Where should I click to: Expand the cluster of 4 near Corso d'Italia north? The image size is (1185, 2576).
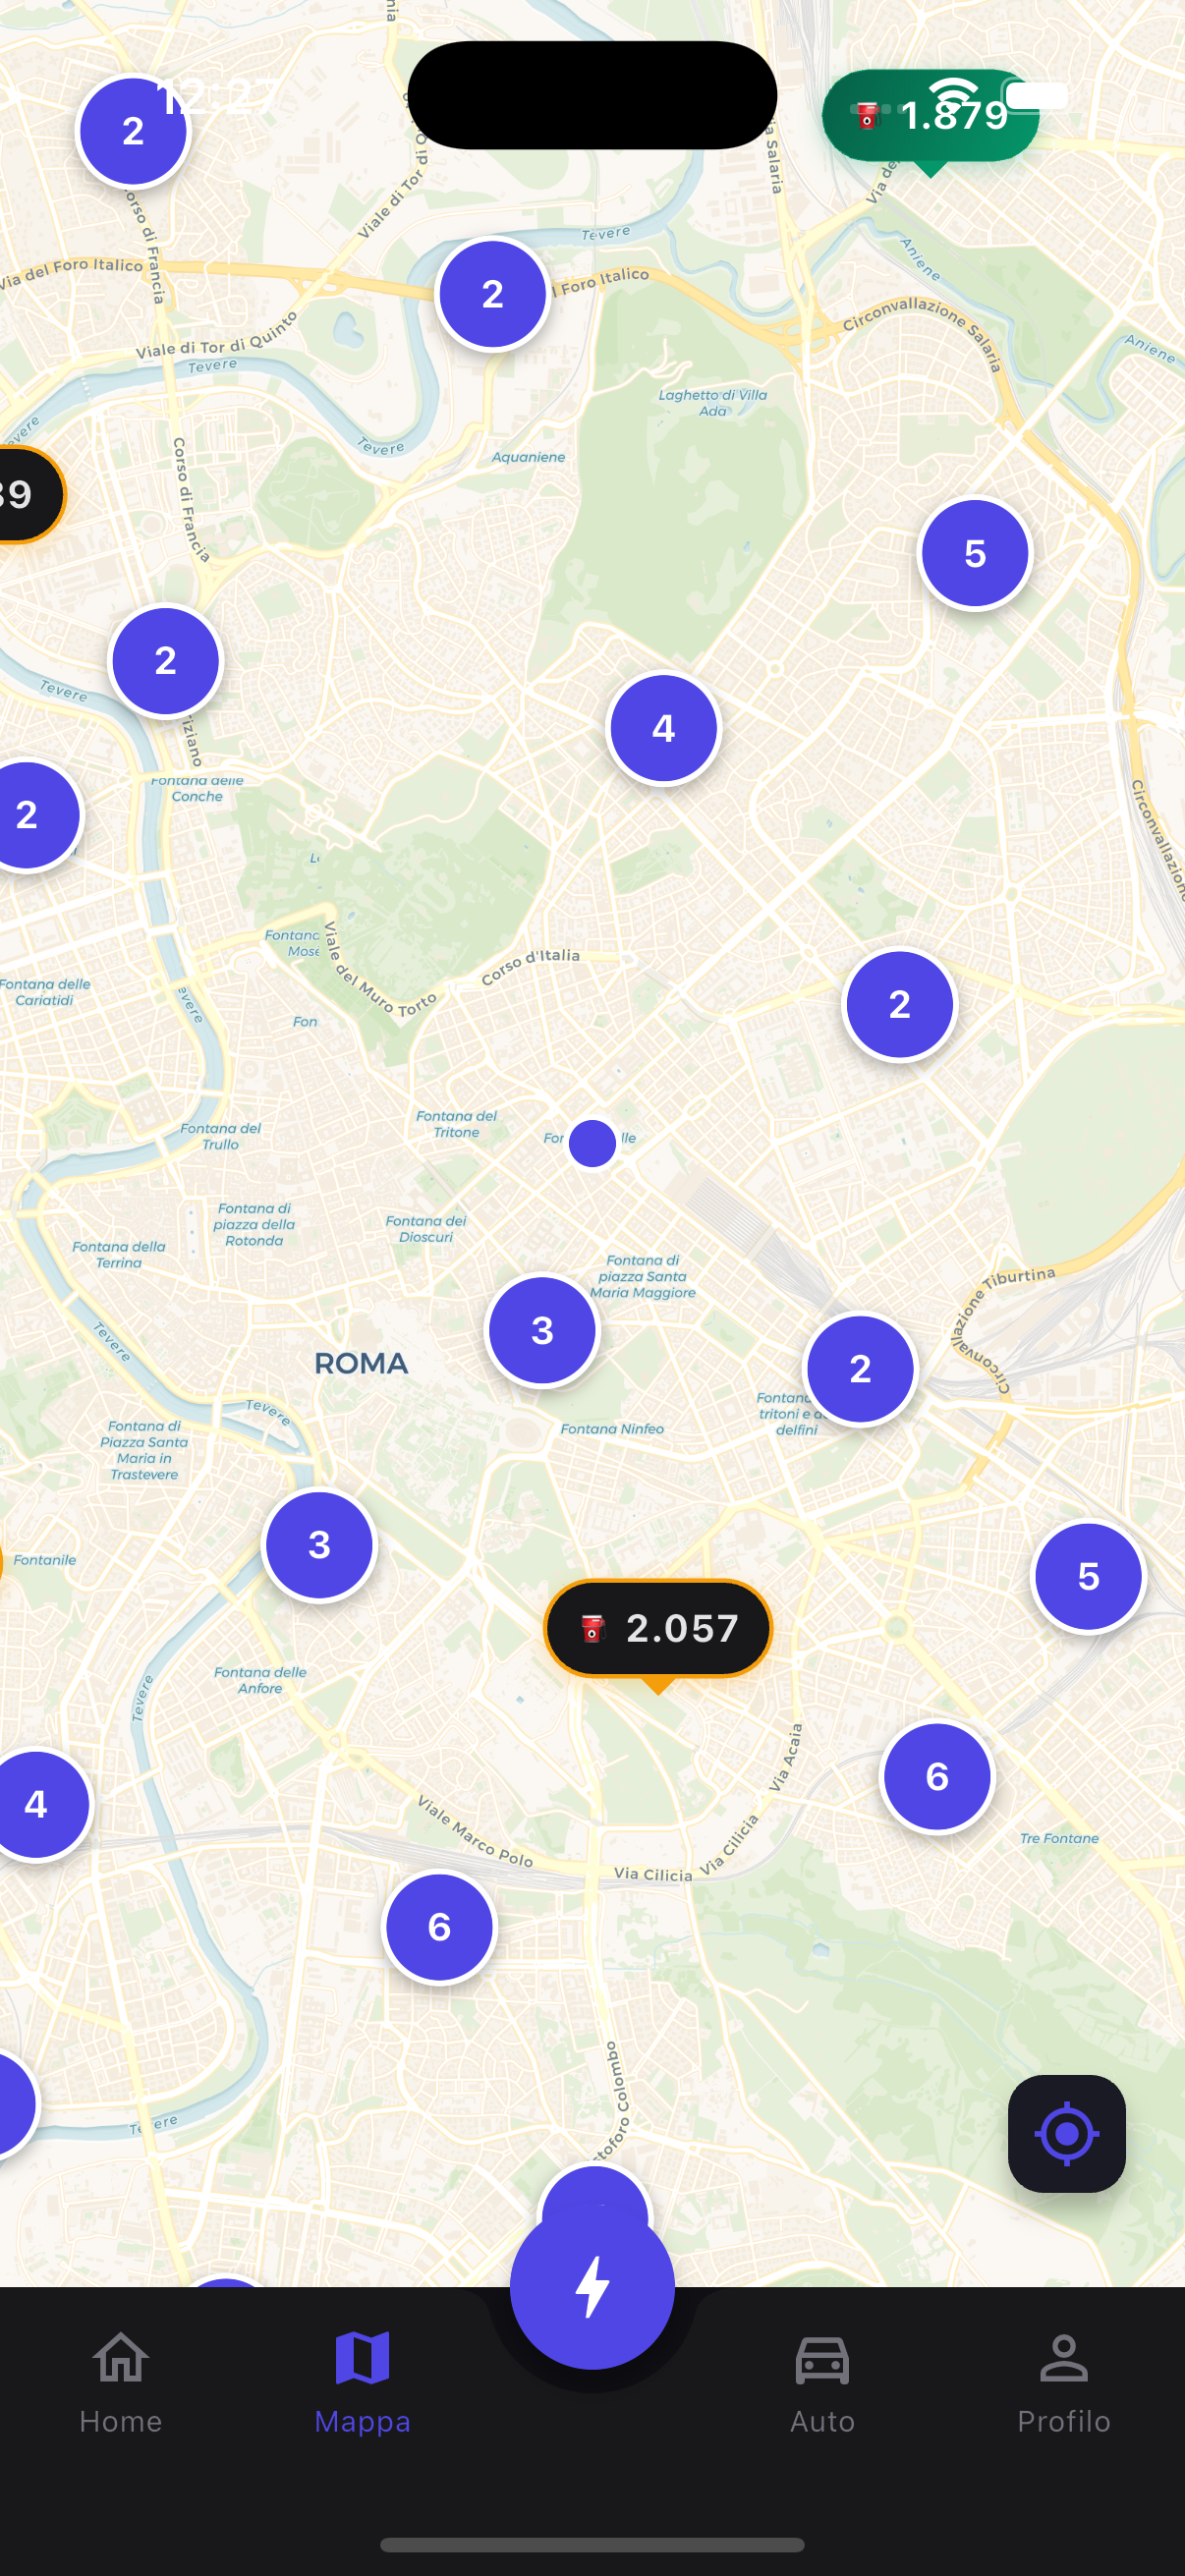click(x=663, y=728)
